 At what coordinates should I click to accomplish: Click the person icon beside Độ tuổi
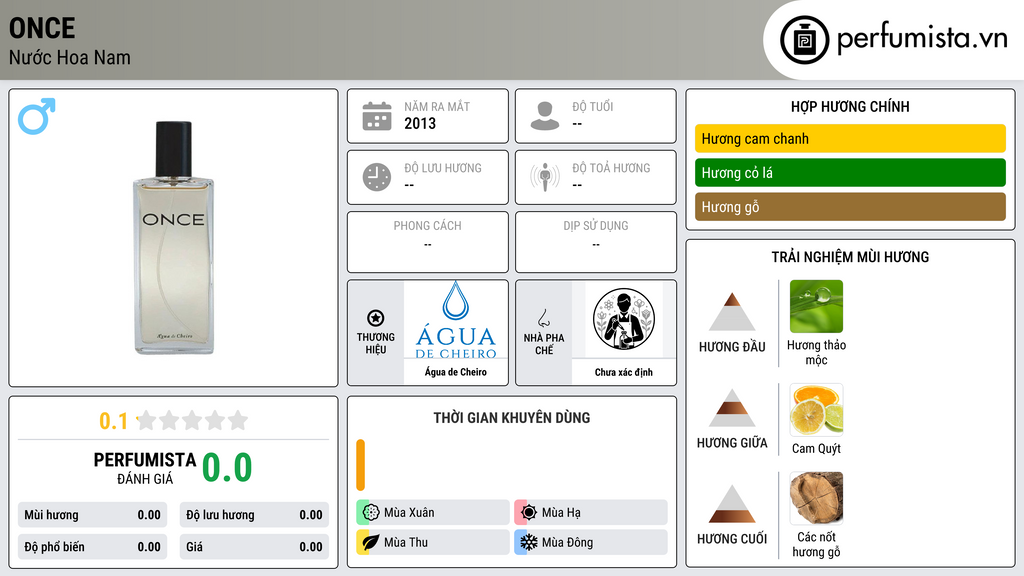click(x=545, y=116)
